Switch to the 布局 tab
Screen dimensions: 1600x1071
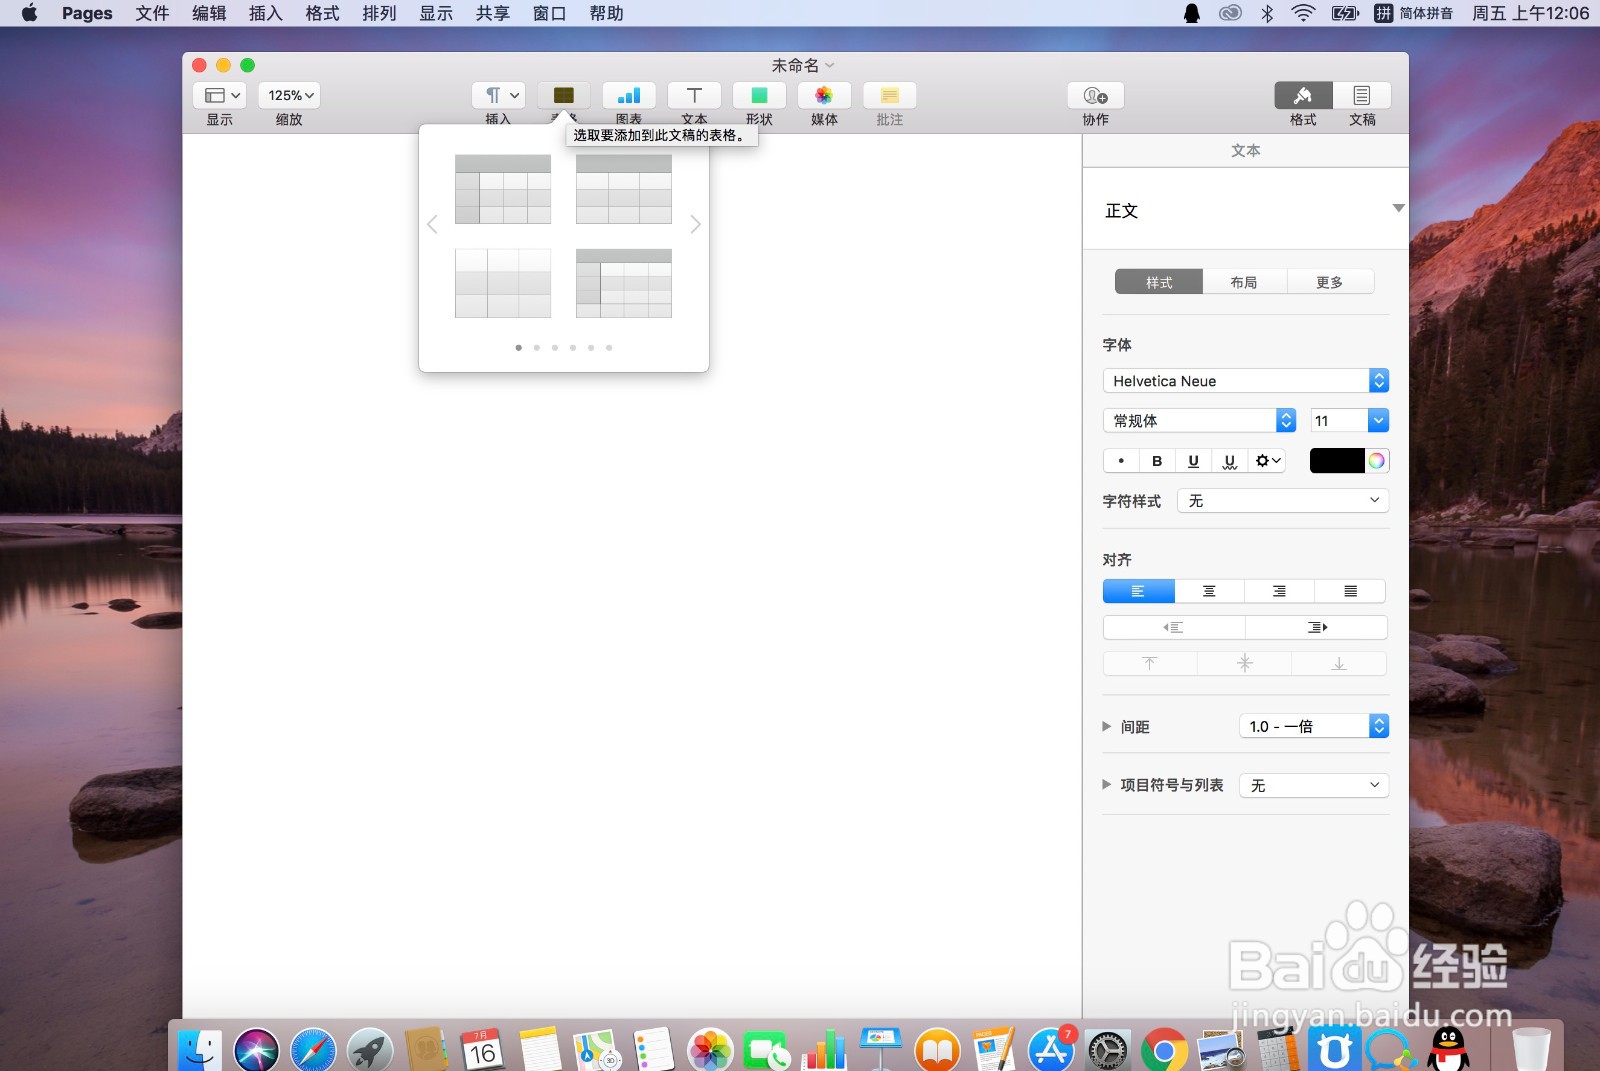(1244, 282)
